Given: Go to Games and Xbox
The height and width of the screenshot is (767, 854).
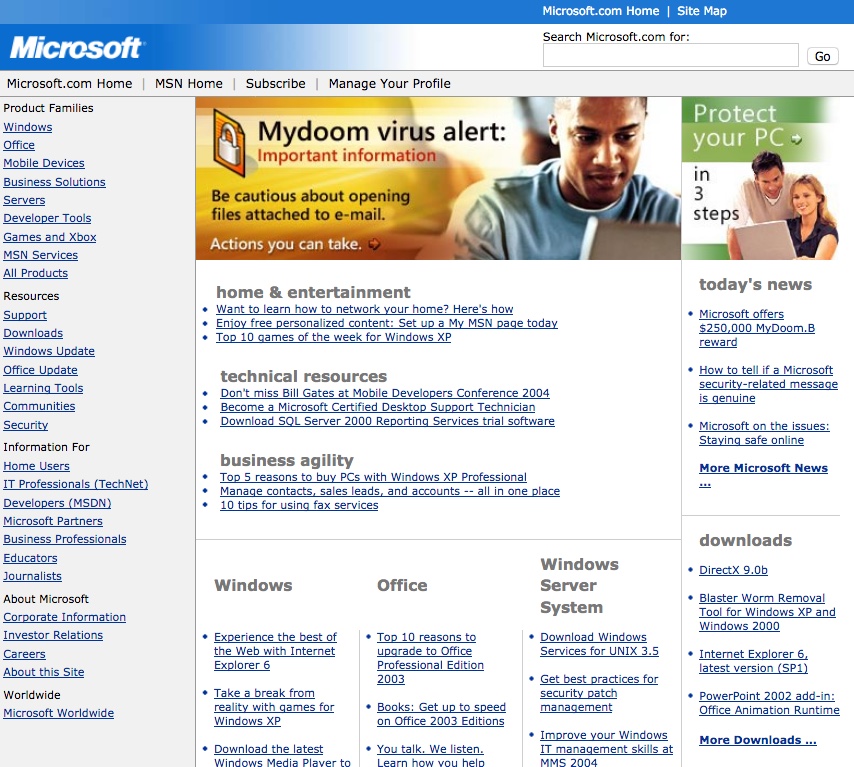Looking at the screenshot, I should point(50,237).
